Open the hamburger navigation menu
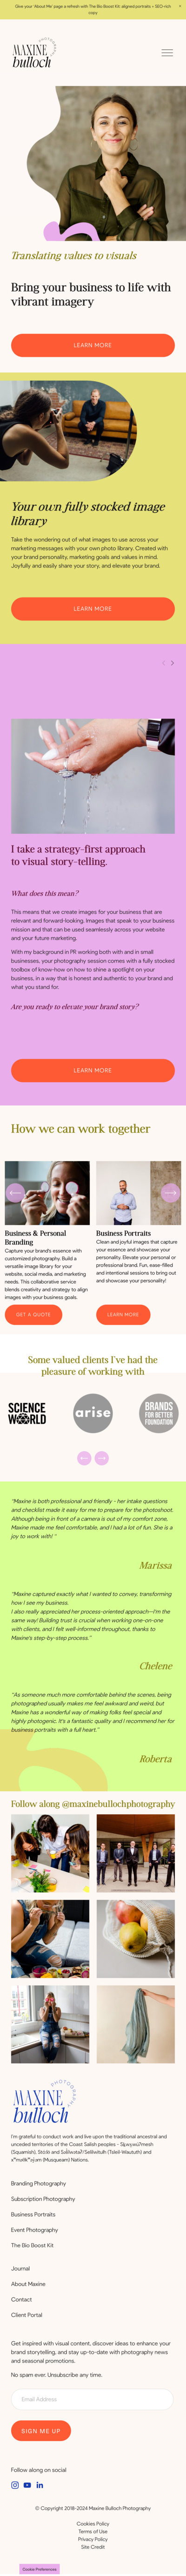Viewport: 186px width, 2576px height. click(167, 53)
